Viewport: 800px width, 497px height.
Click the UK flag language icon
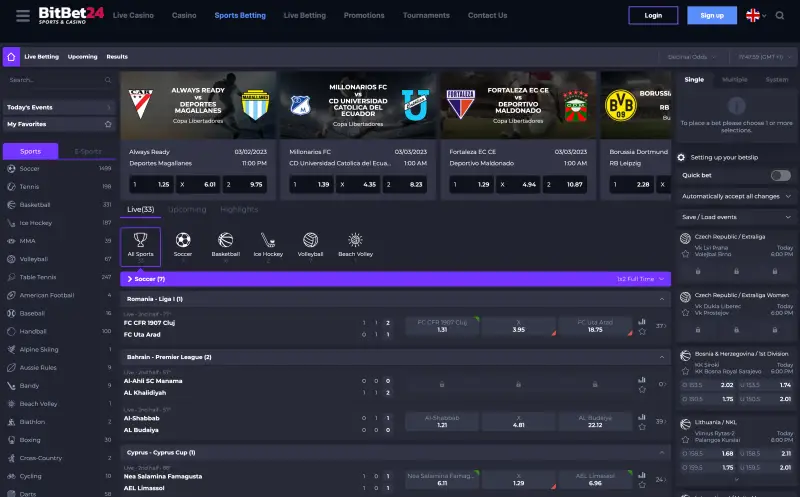[753, 15]
